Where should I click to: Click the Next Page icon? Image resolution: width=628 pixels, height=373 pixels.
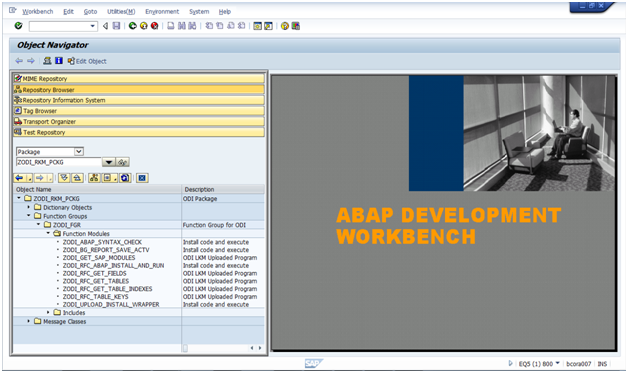pyautogui.click(x=231, y=26)
